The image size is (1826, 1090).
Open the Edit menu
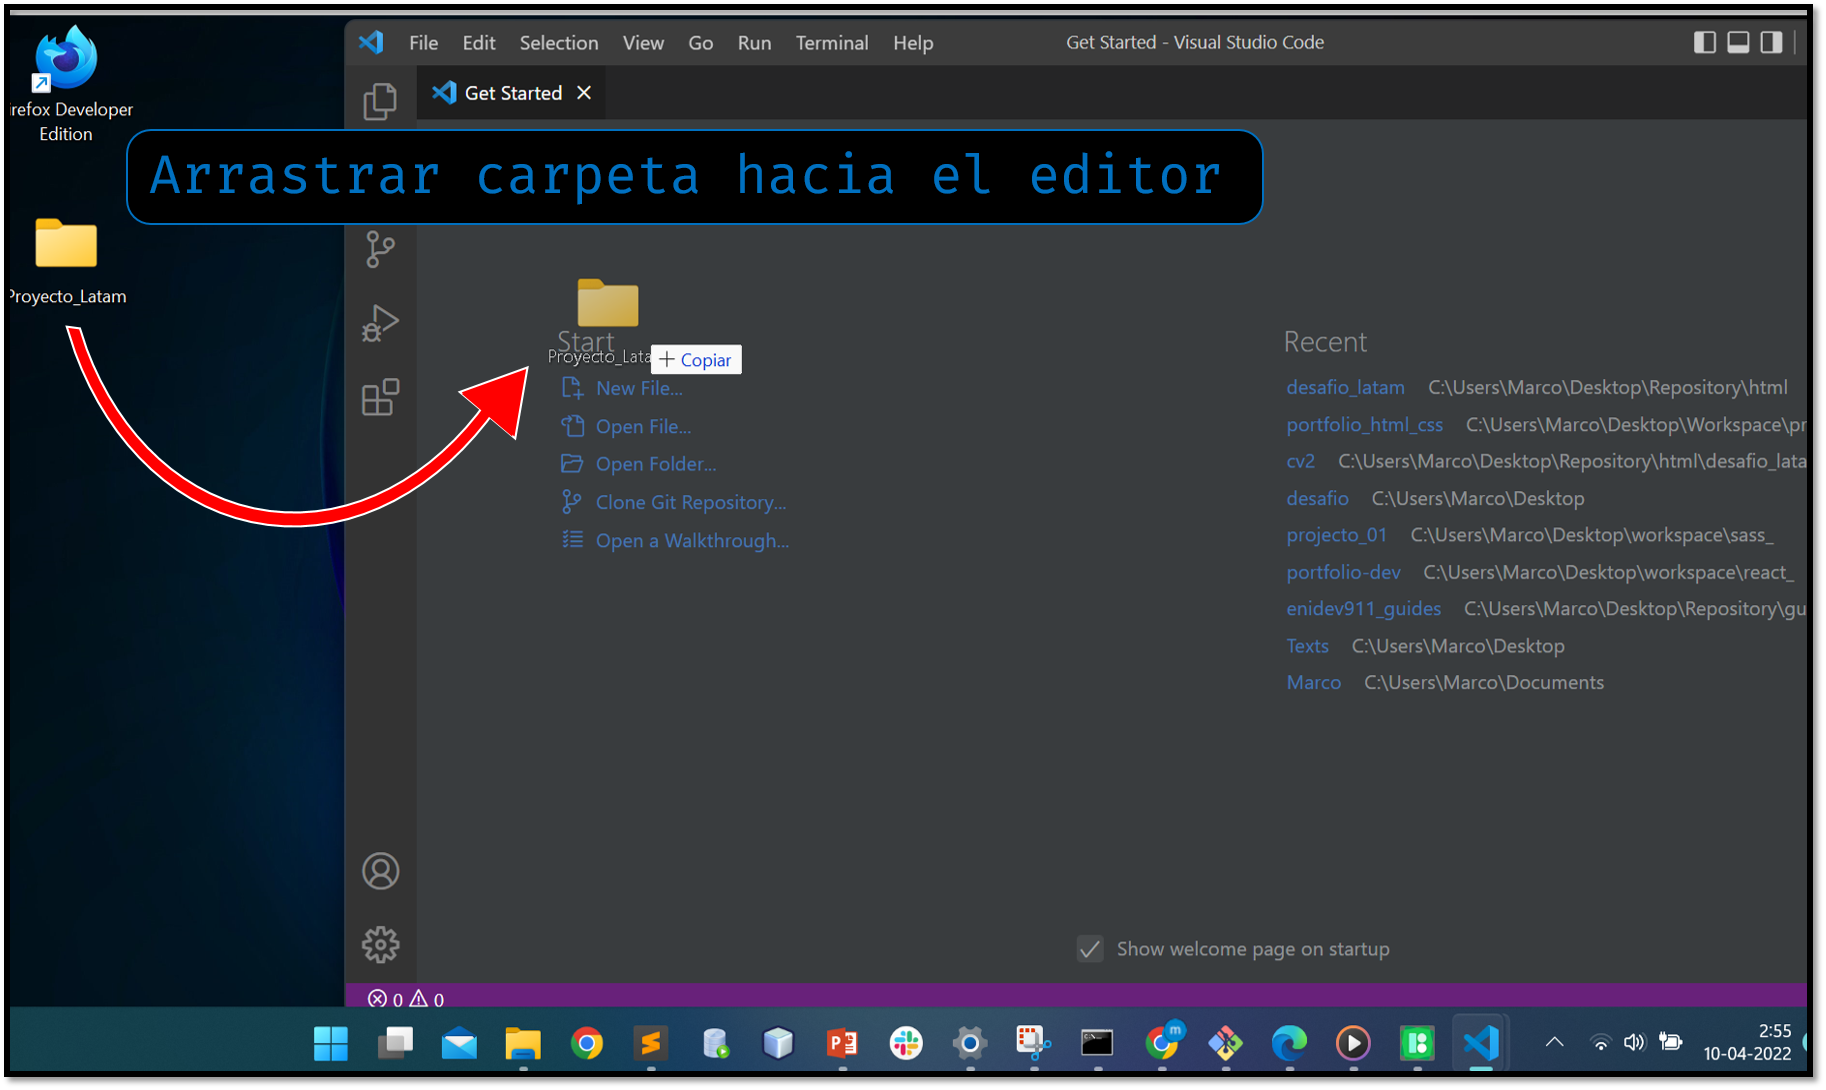point(479,43)
